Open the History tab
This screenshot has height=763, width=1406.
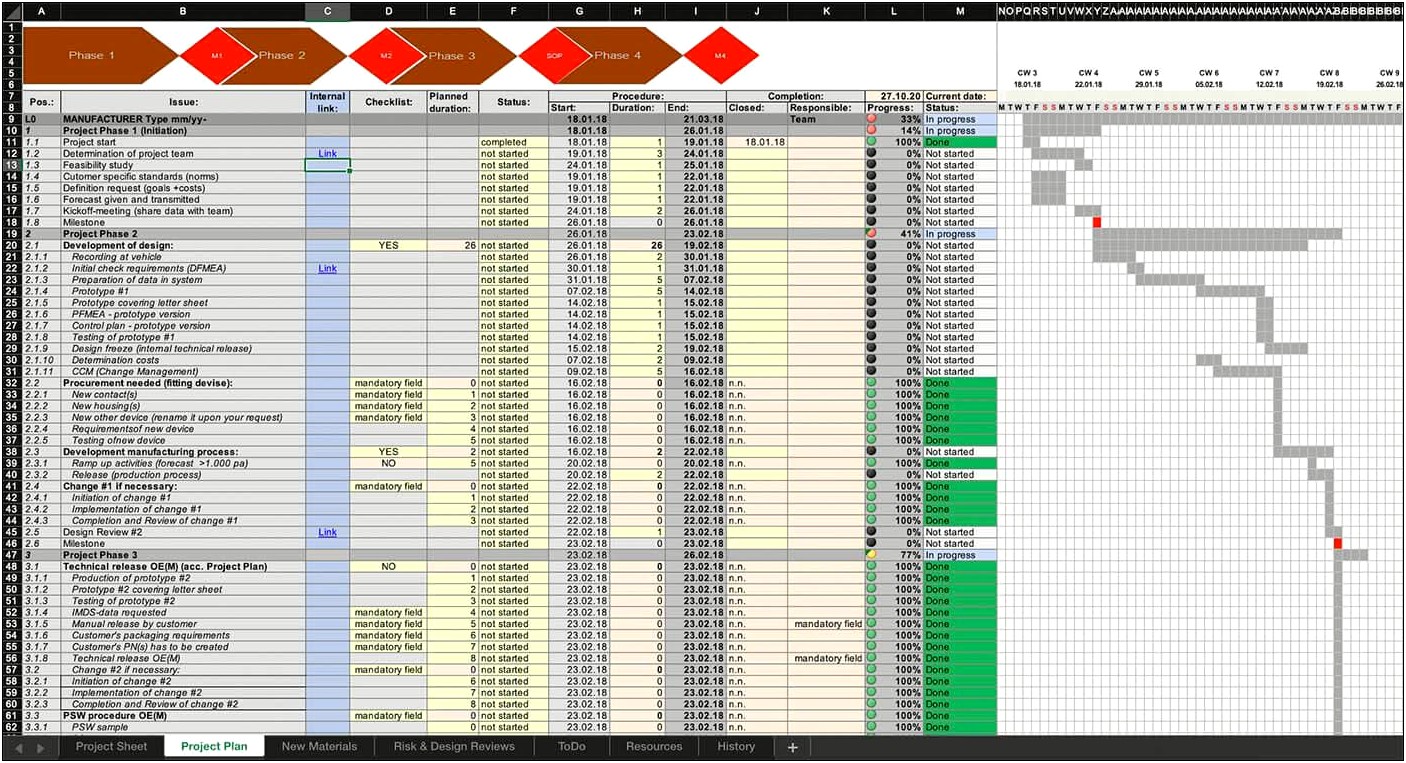(x=736, y=747)
